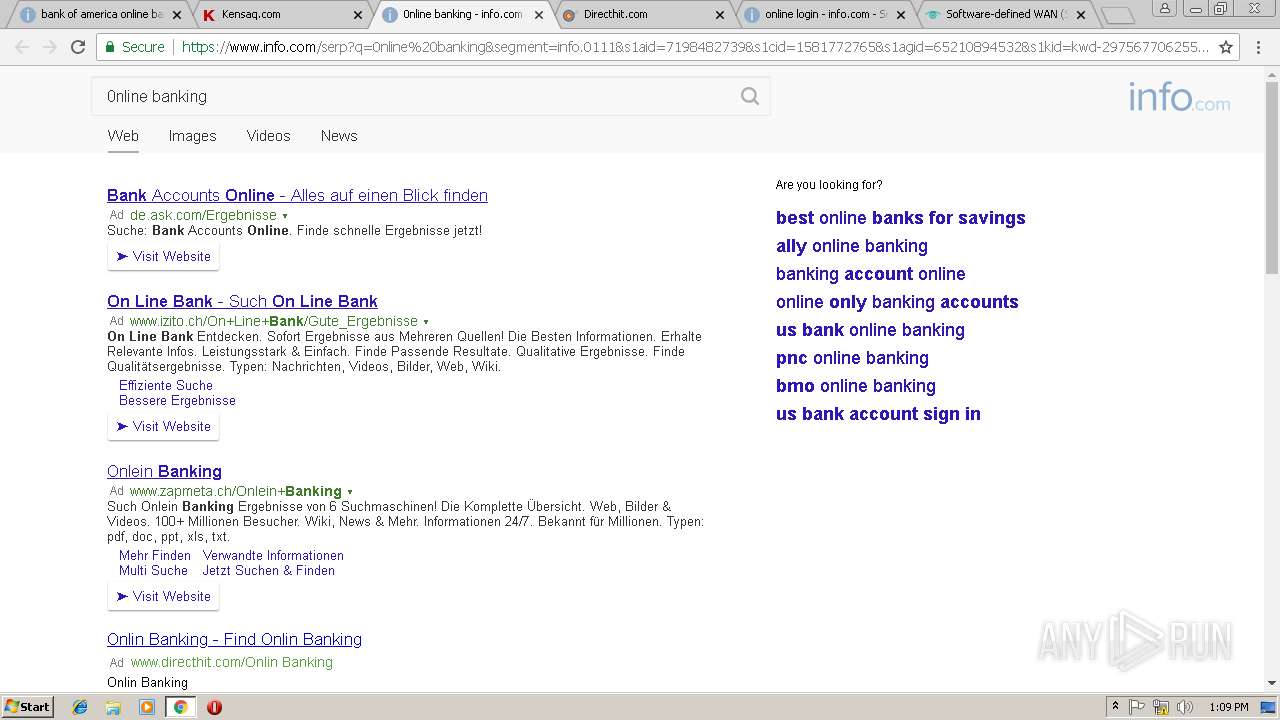This screenshot has width=1280, height=720.
Task: Click the browser address bar URL
Action: point(695,47)
